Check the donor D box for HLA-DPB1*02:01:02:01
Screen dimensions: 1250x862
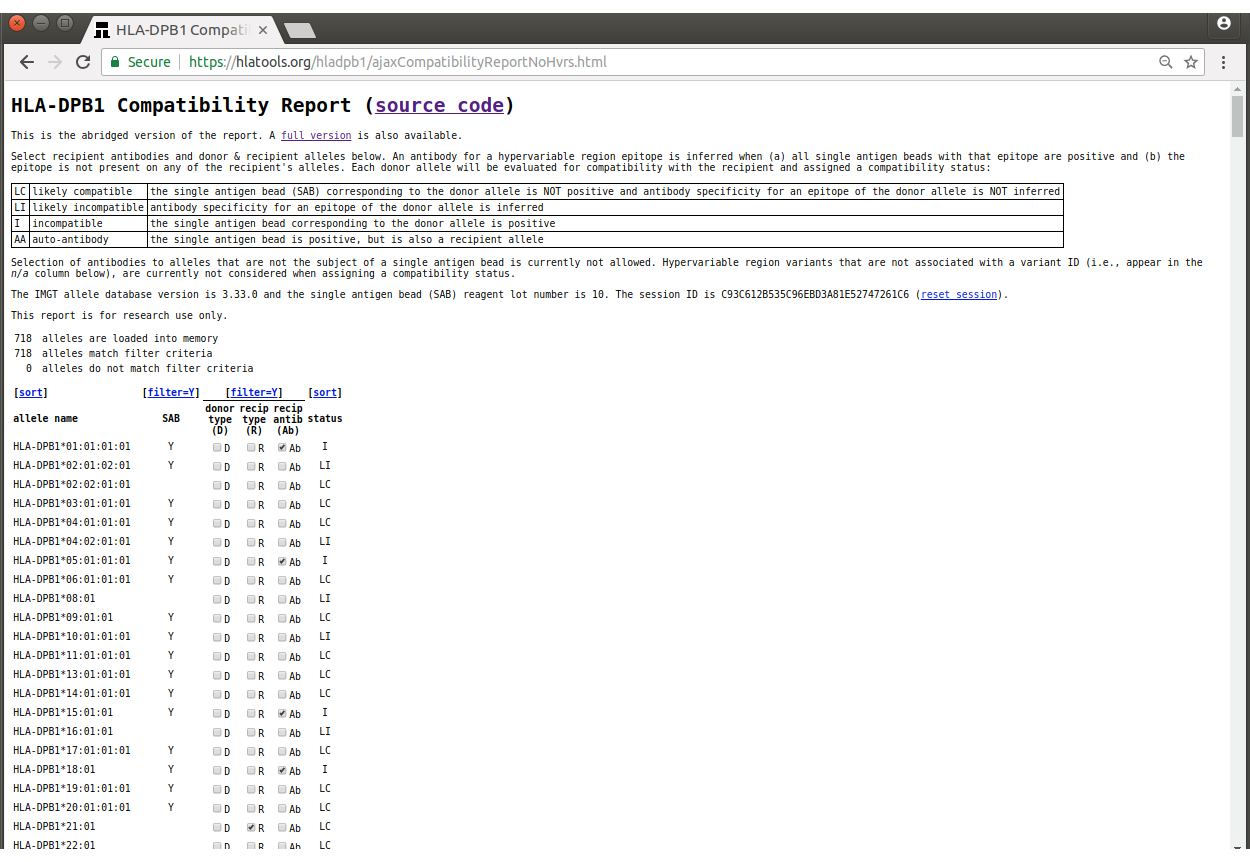[216, 466]
